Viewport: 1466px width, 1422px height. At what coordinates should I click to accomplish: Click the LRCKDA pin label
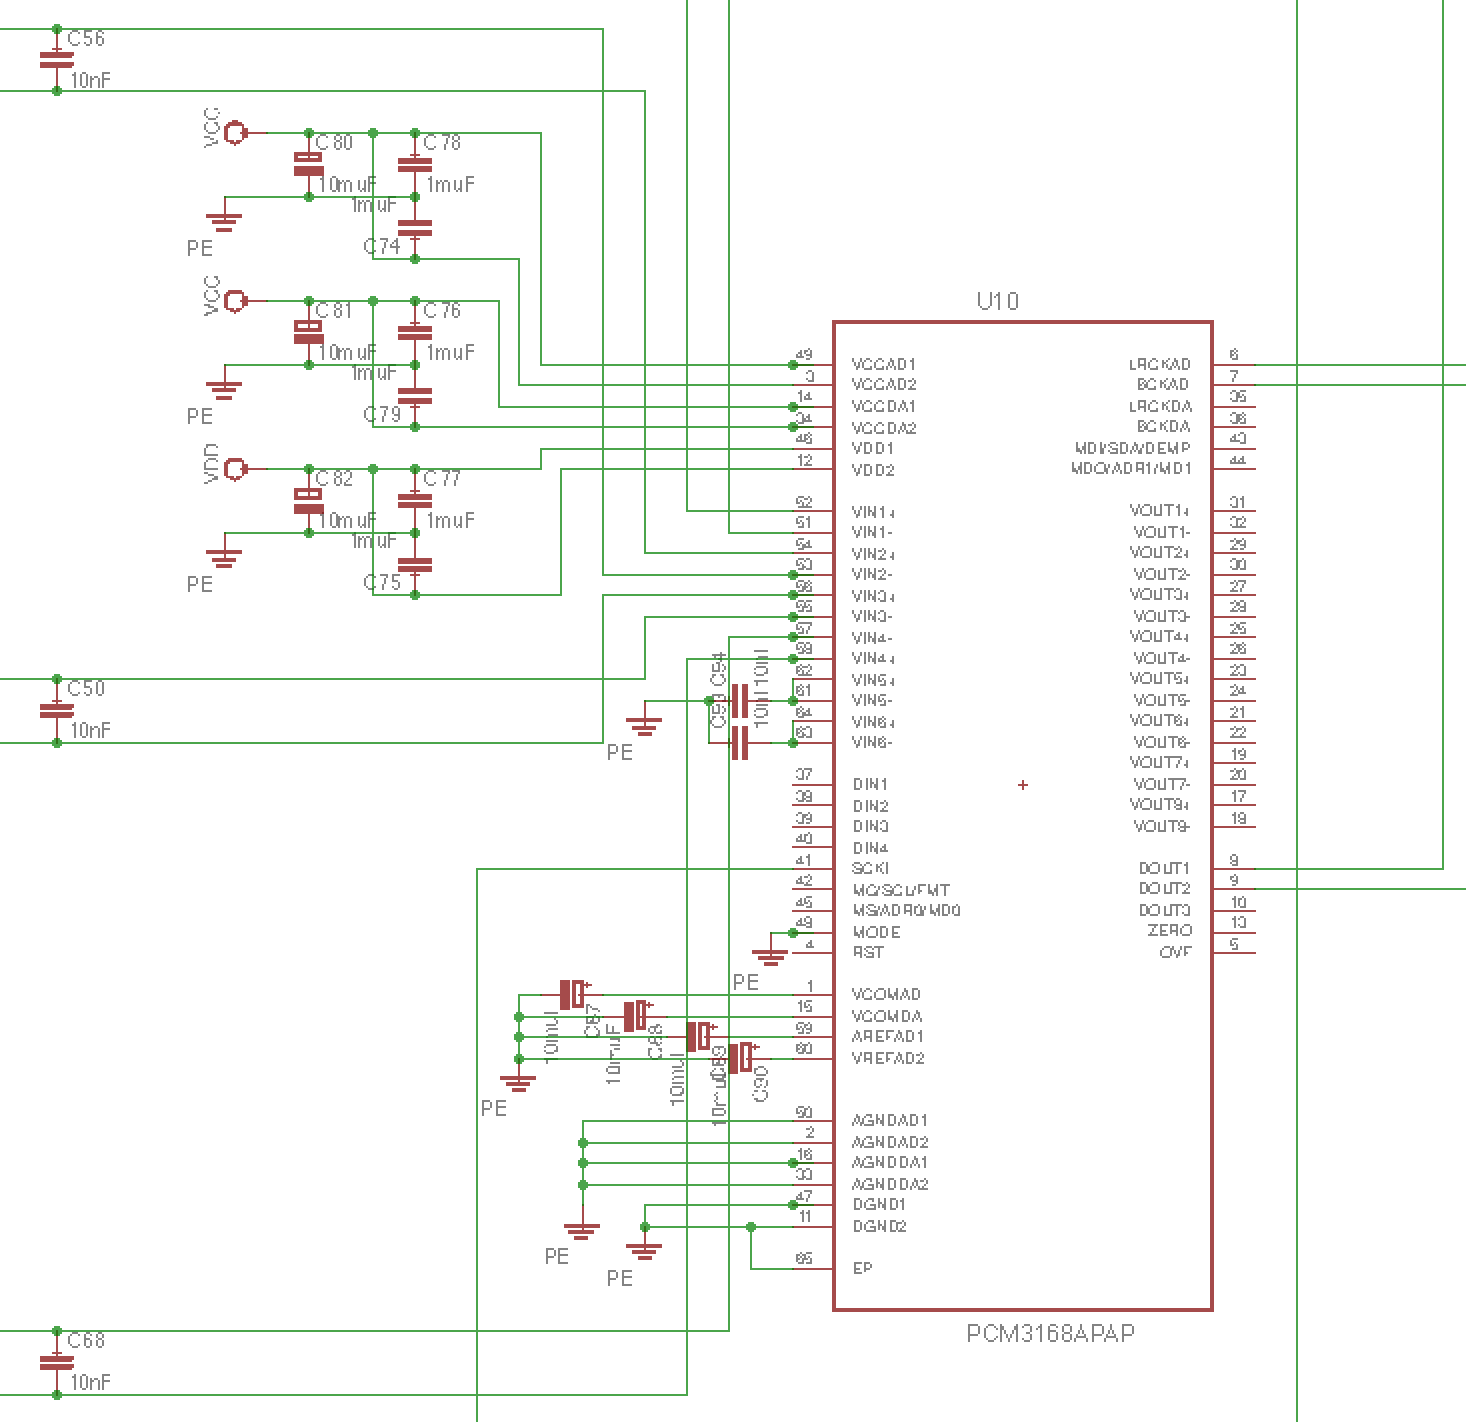point(1160,406)
